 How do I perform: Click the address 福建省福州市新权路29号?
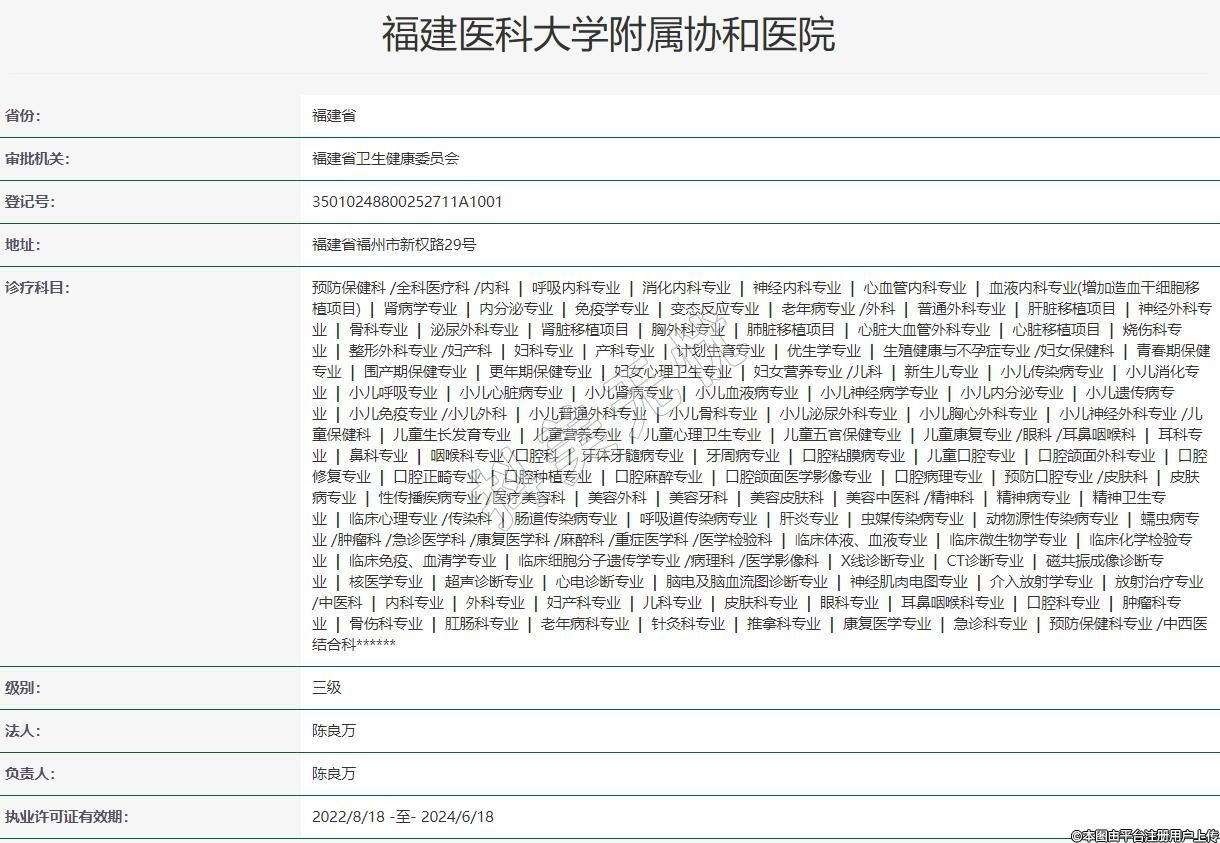(x=394, y=245)
